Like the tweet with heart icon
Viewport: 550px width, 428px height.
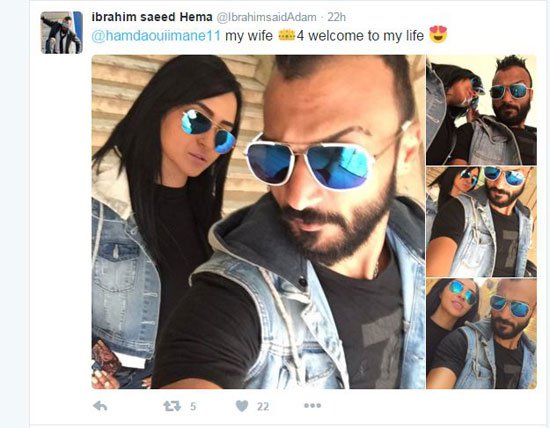242,406
